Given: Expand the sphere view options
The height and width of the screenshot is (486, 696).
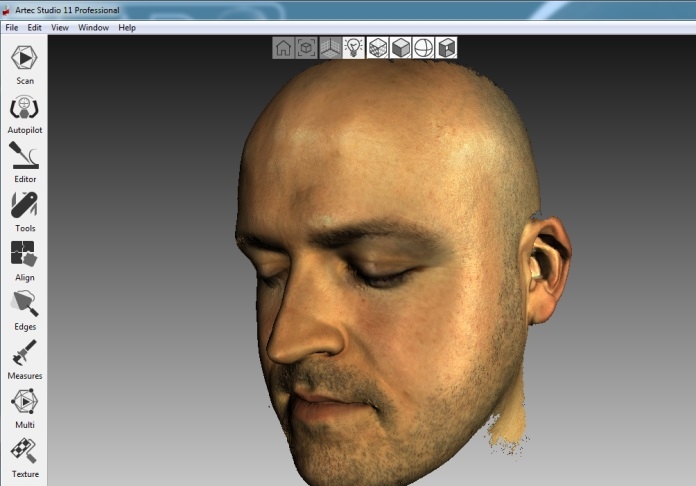Looking at the screenshot, I should click(423, 48).
